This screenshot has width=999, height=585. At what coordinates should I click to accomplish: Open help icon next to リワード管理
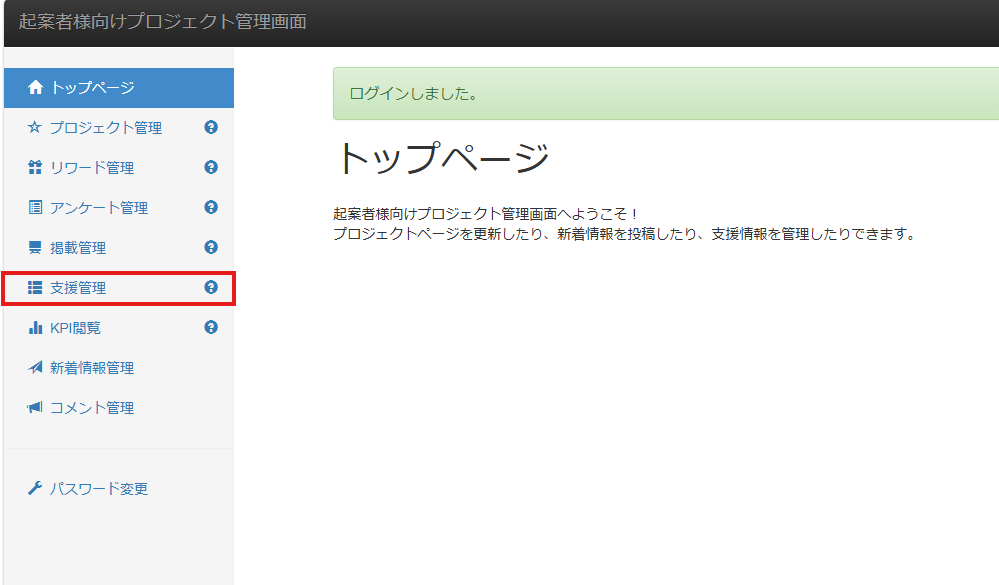pos(211,167)
